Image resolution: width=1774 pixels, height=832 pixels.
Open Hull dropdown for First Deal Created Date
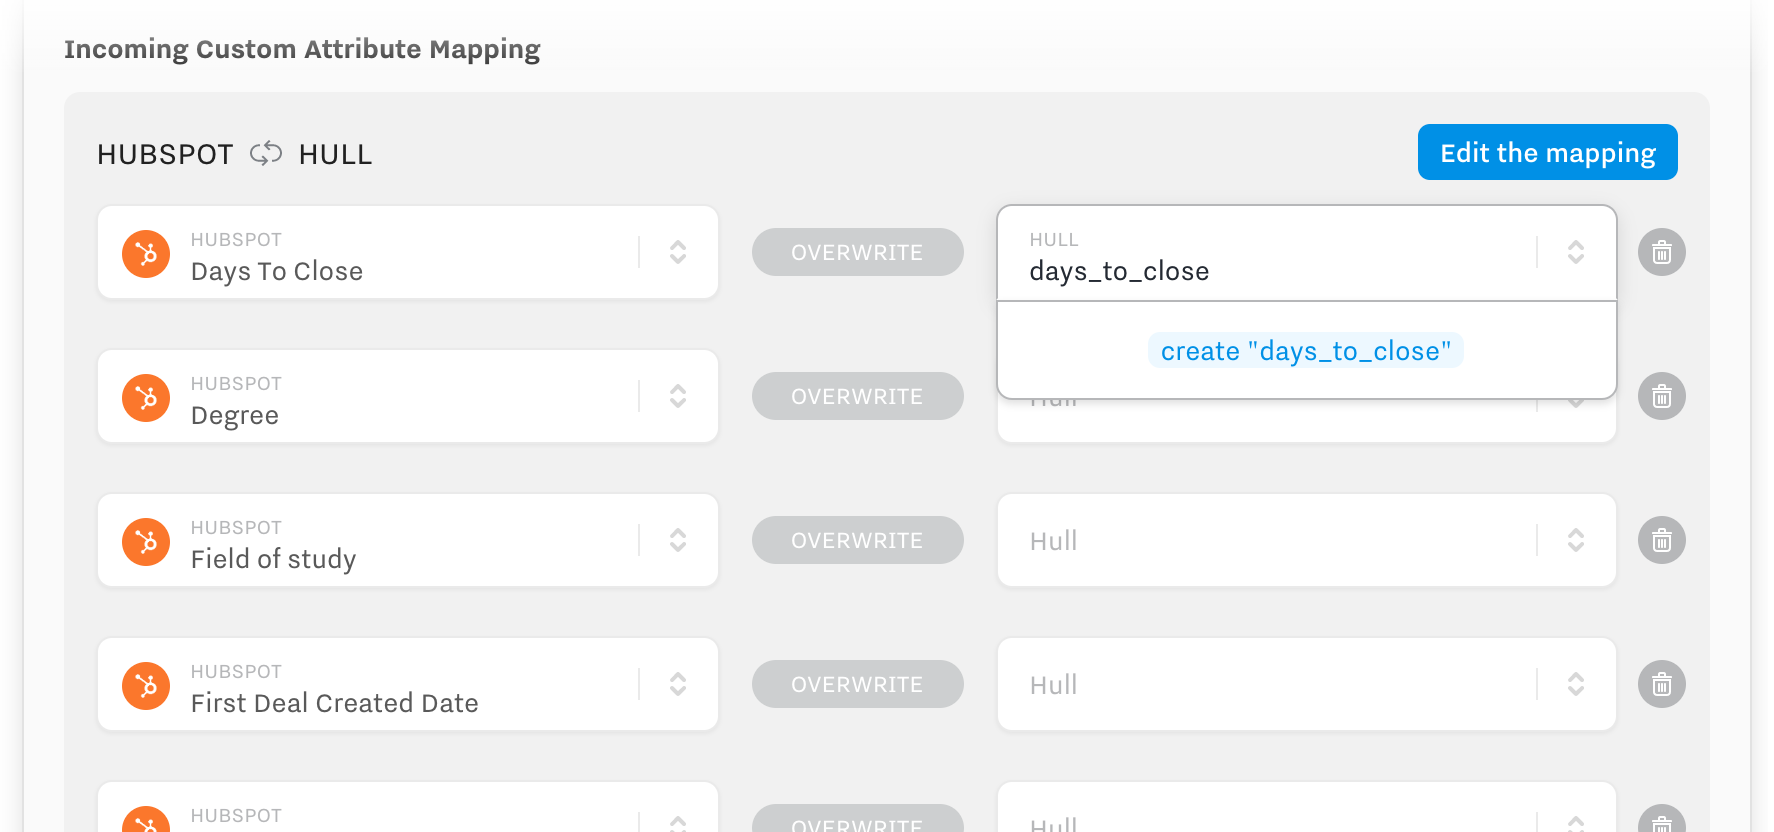pyautogui.click(x=1575, y=684)
